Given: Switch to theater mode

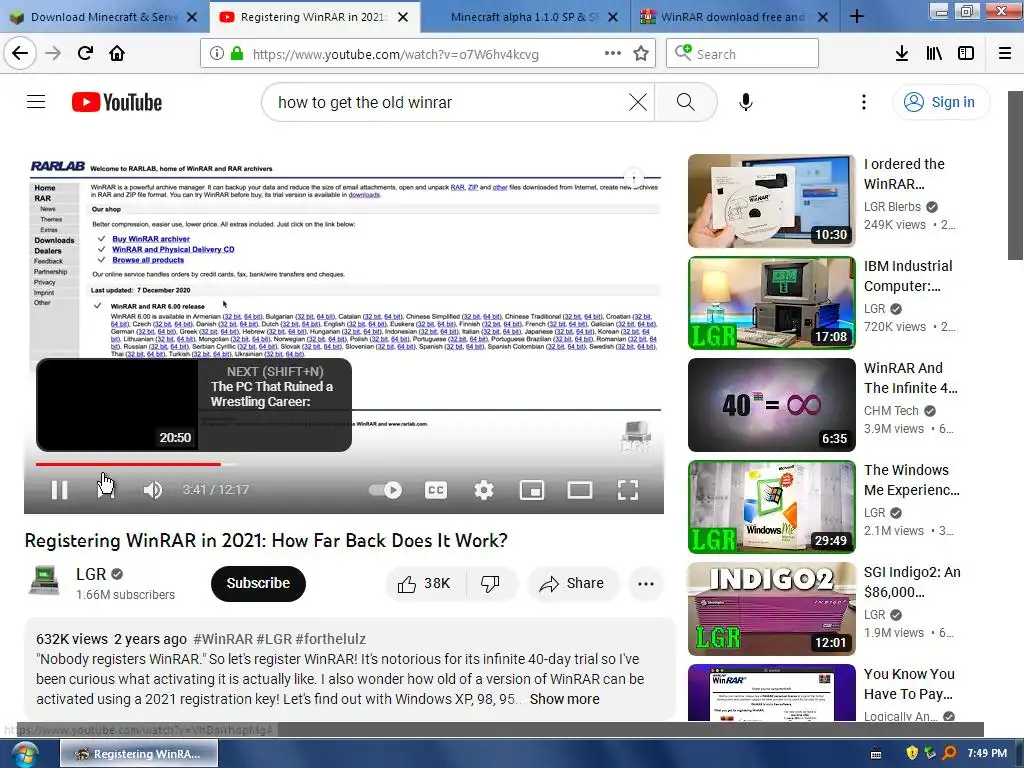Looking at the screenshot, I should tap(580, 490).
